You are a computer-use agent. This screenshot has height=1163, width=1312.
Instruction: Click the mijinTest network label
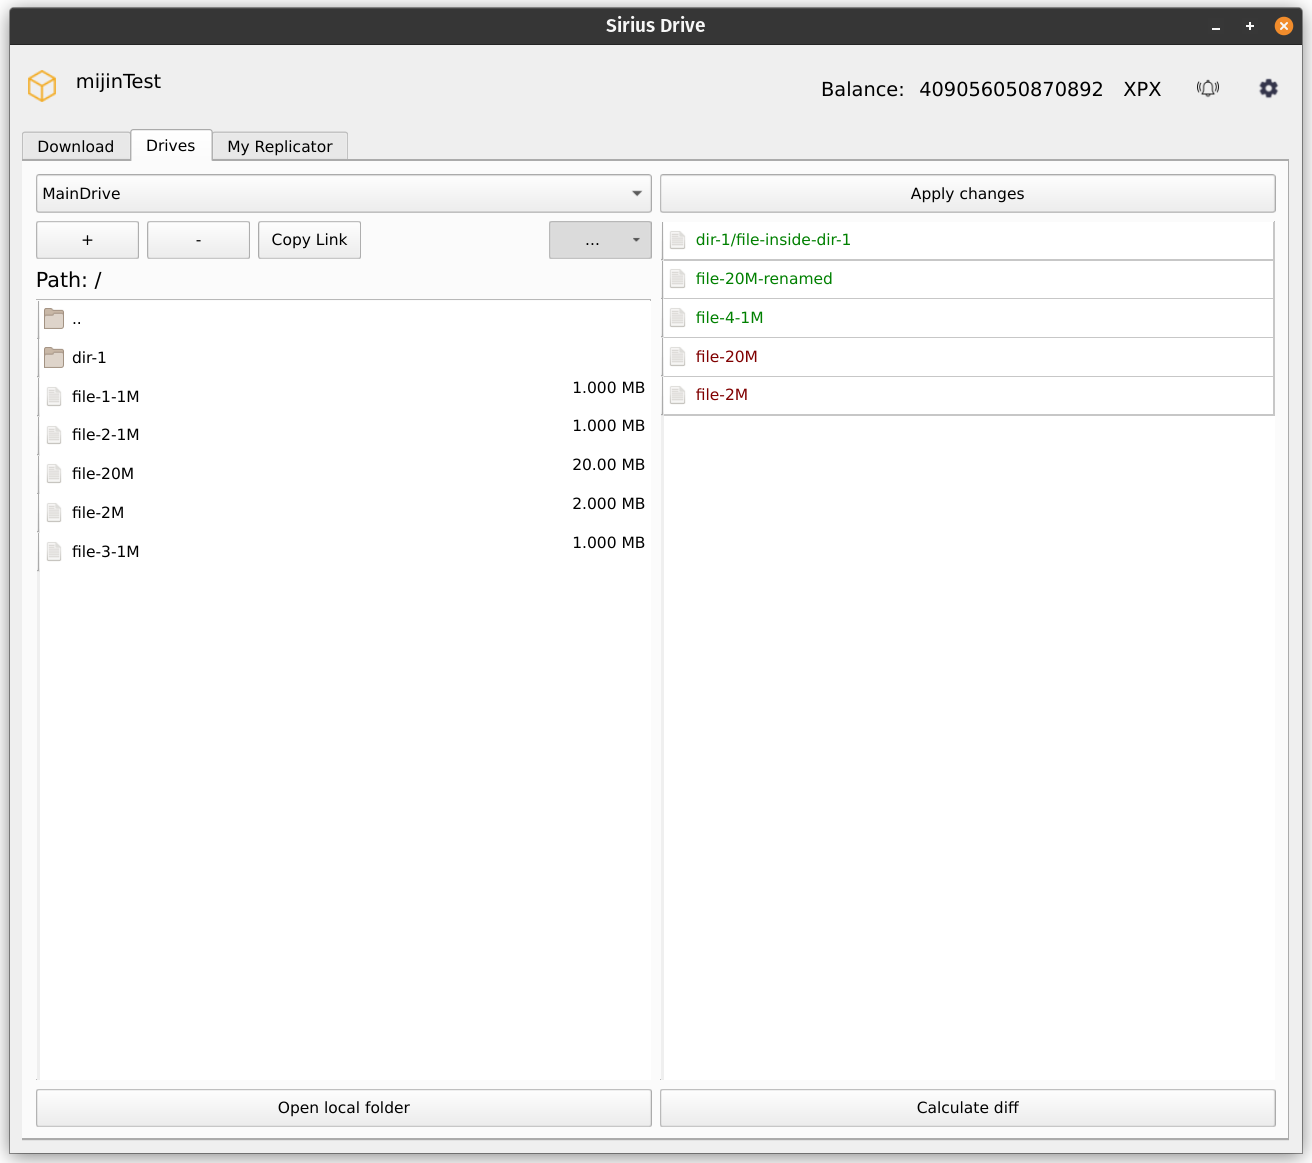118,82
